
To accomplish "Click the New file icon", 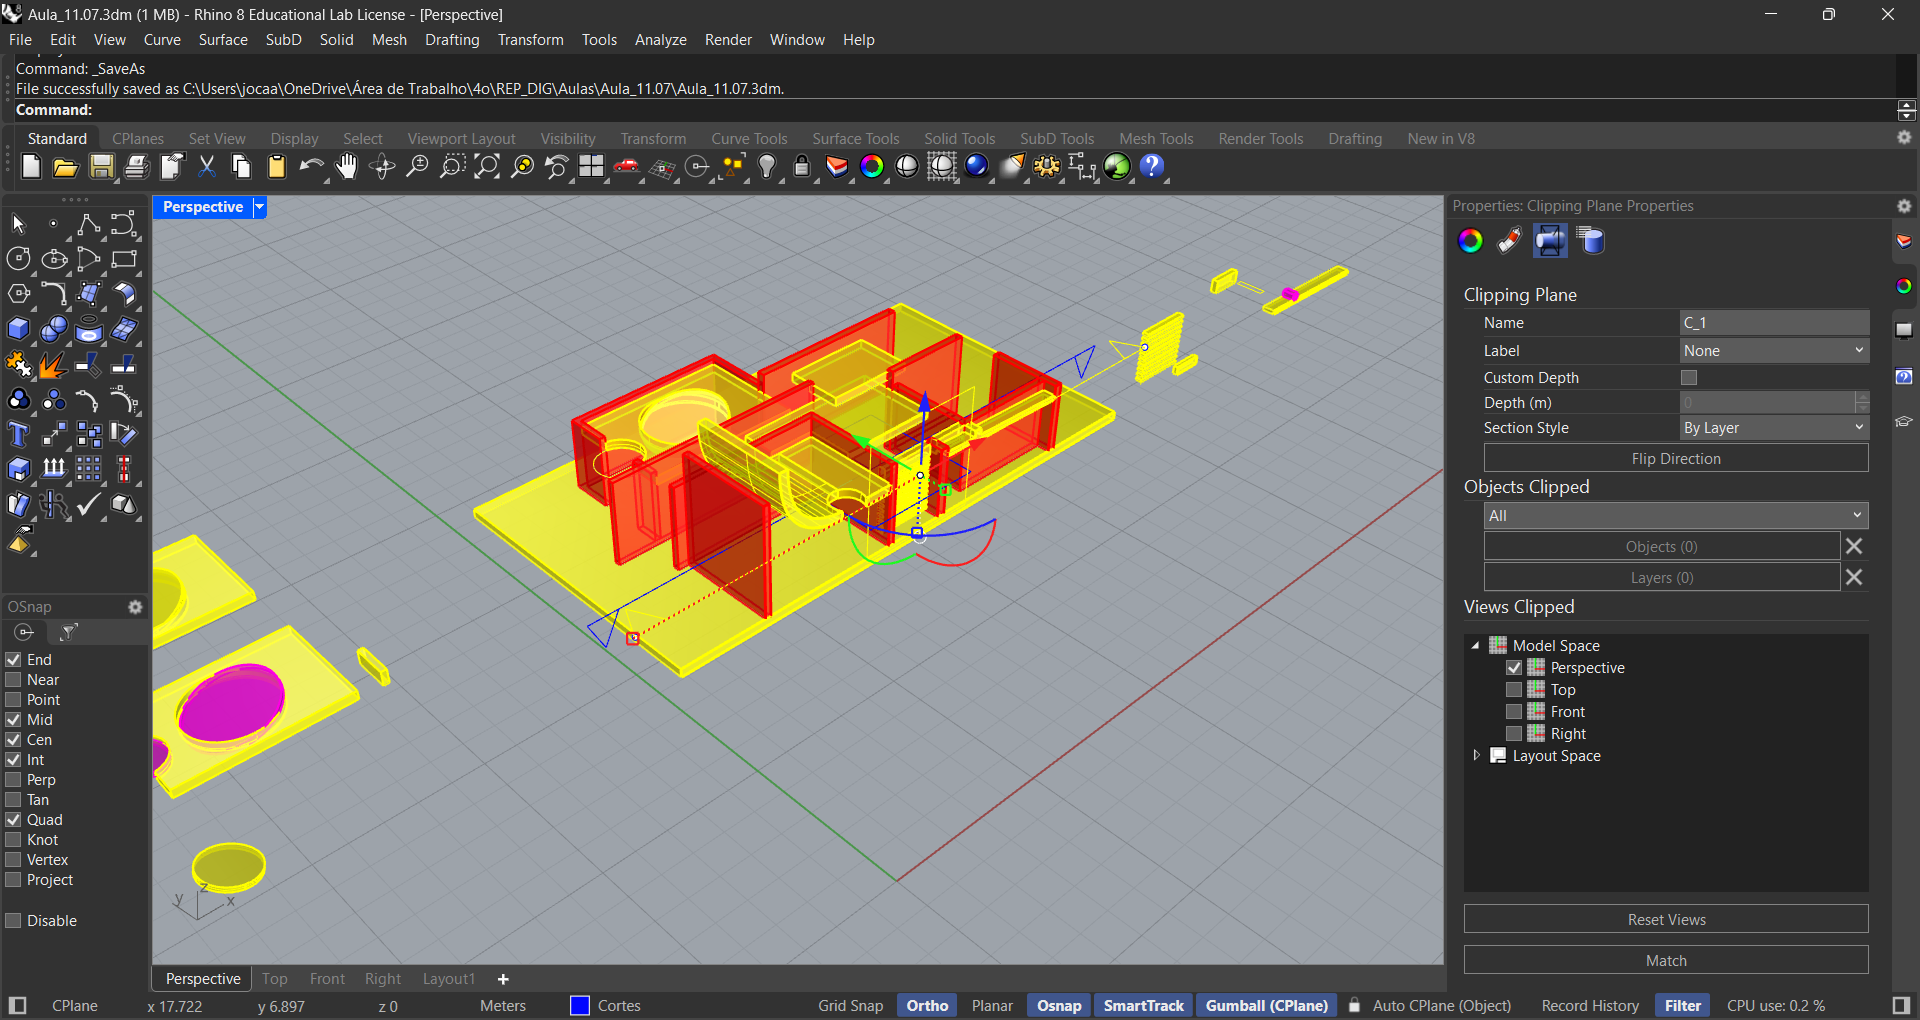I will tap(31, 167).
